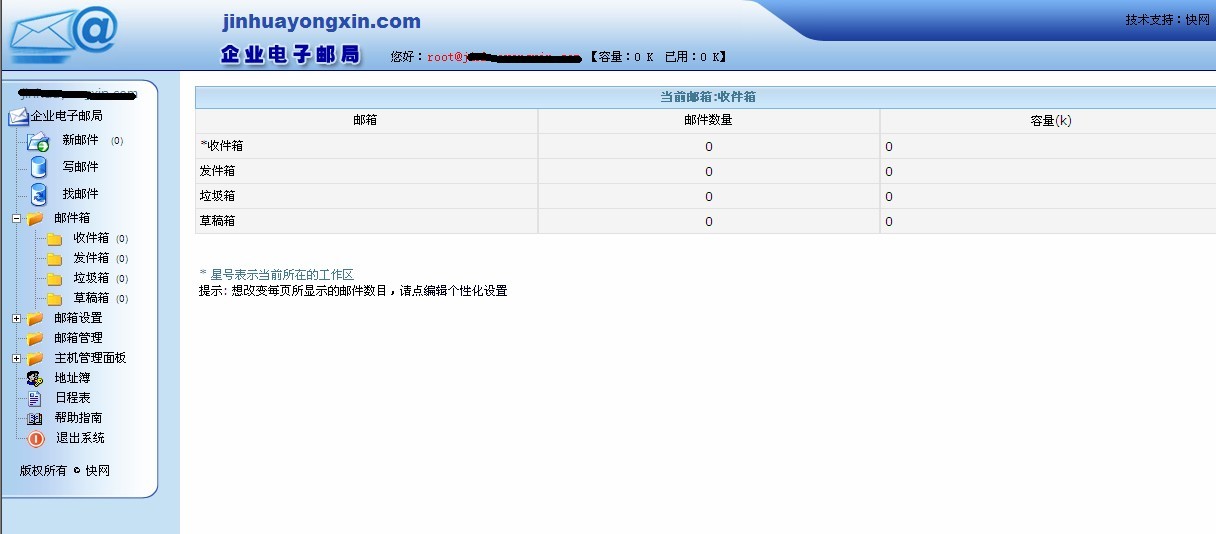Image resolution: width=1216 pixels, height=534 pixels.
Task: Click the 企业电子邮局 root tree item
Action: (x=66, y=116)
